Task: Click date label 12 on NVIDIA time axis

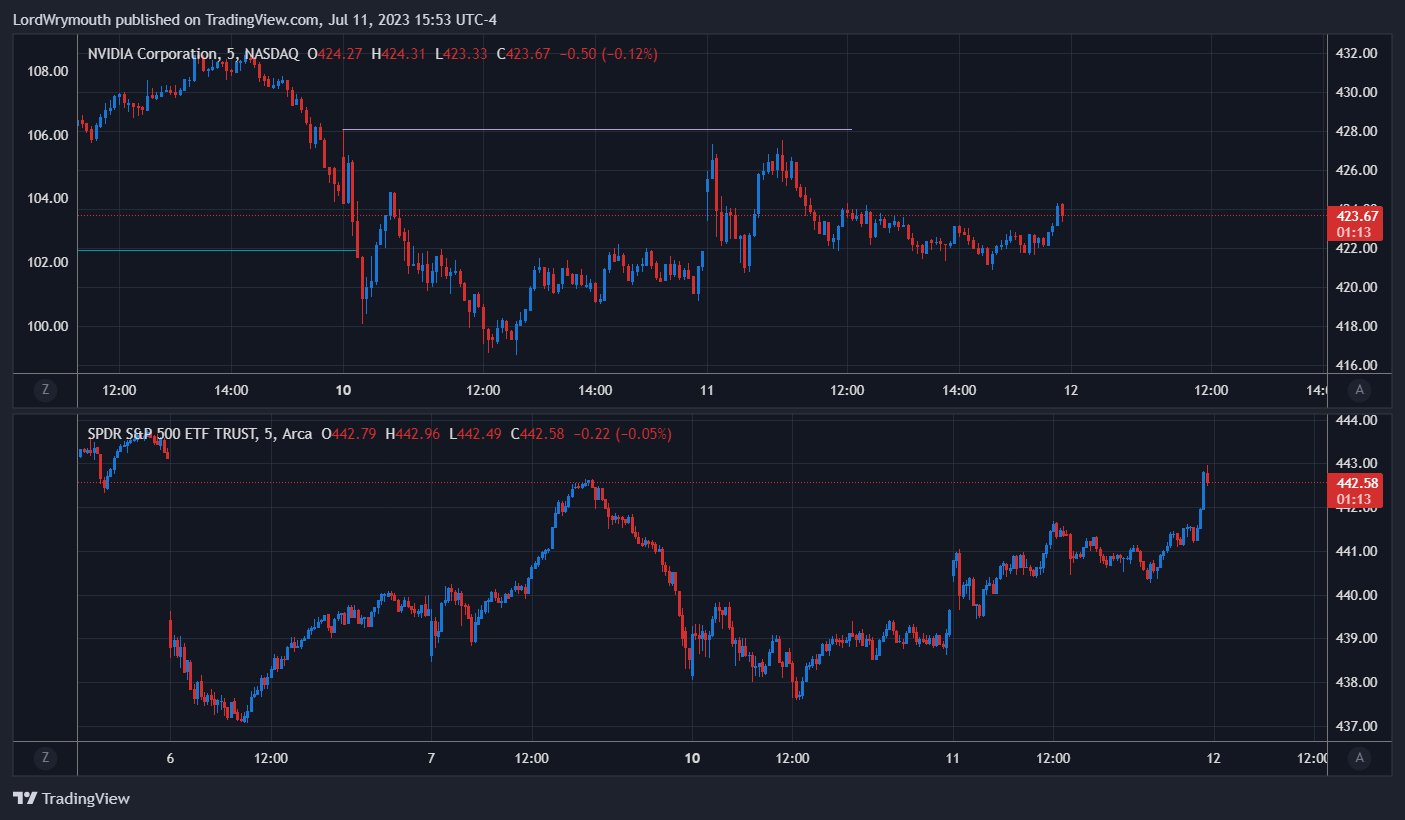Action: click(1070, 390)
